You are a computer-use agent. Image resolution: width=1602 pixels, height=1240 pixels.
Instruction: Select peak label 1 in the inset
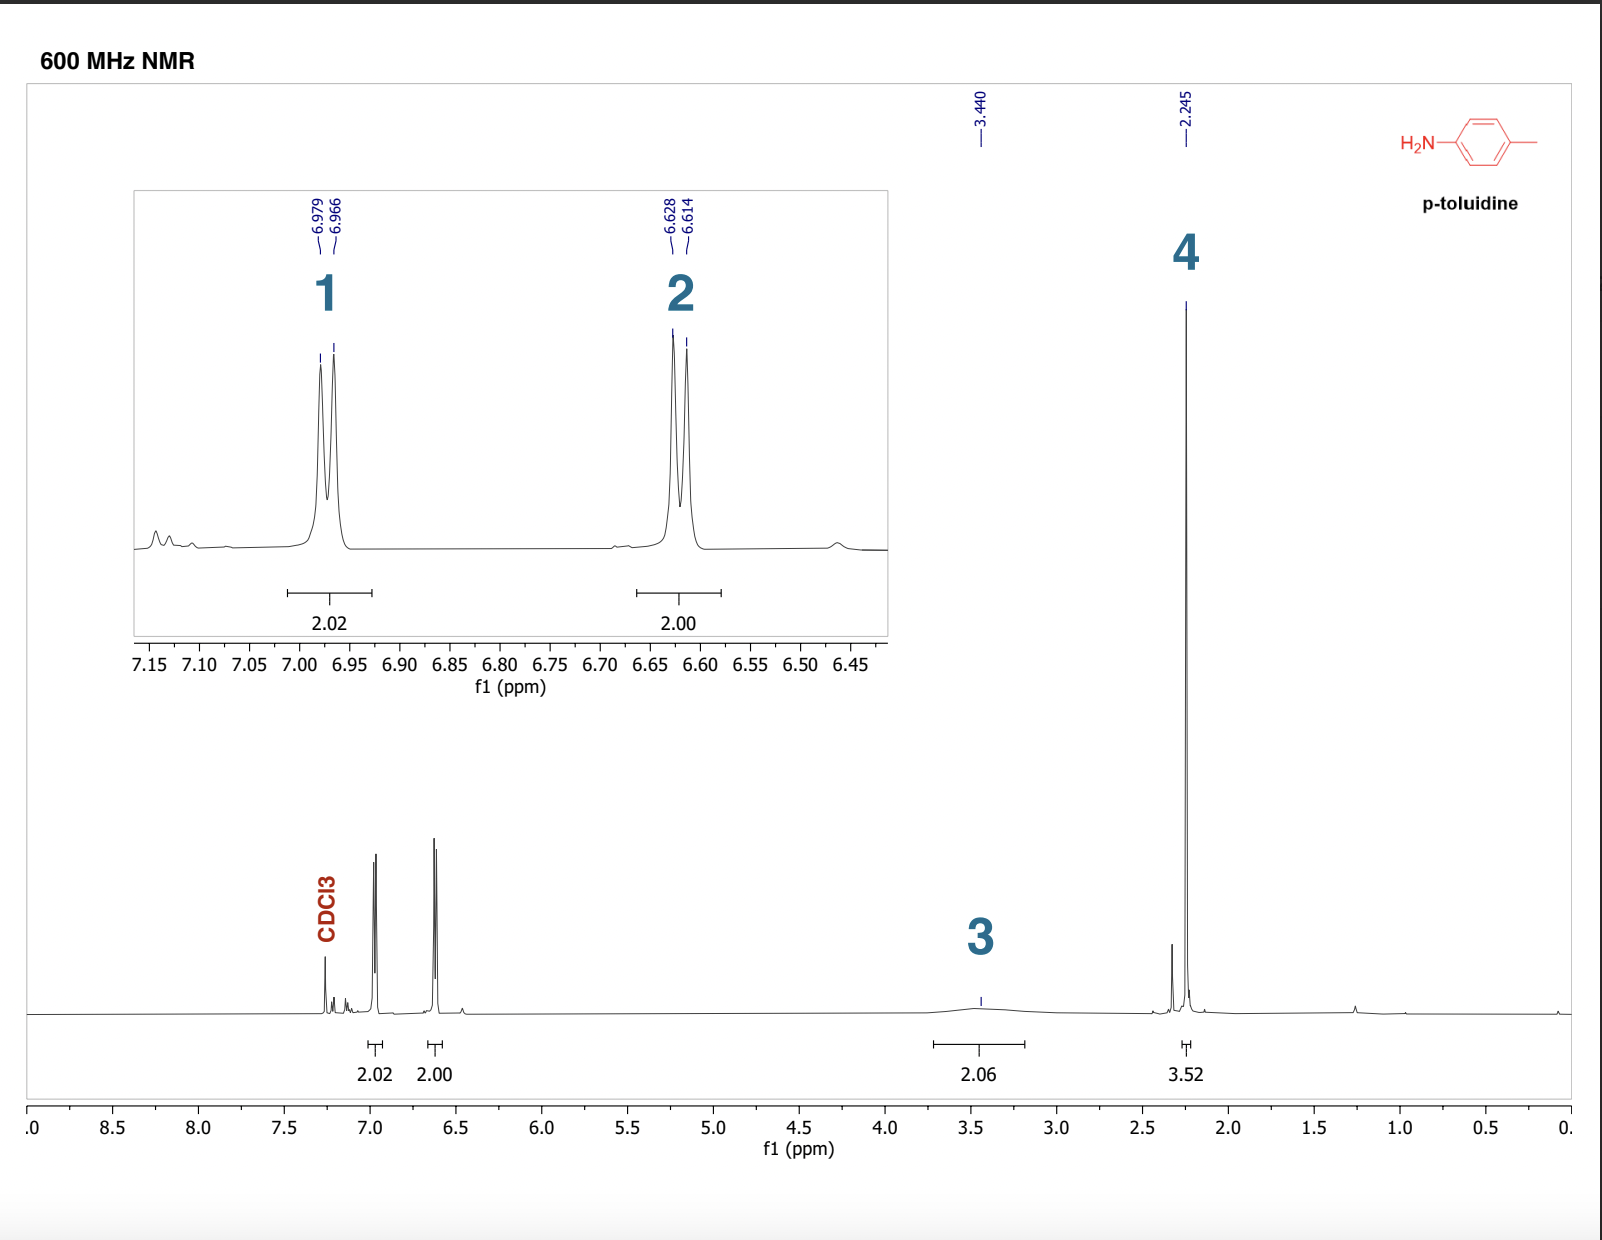click(324, 293)
